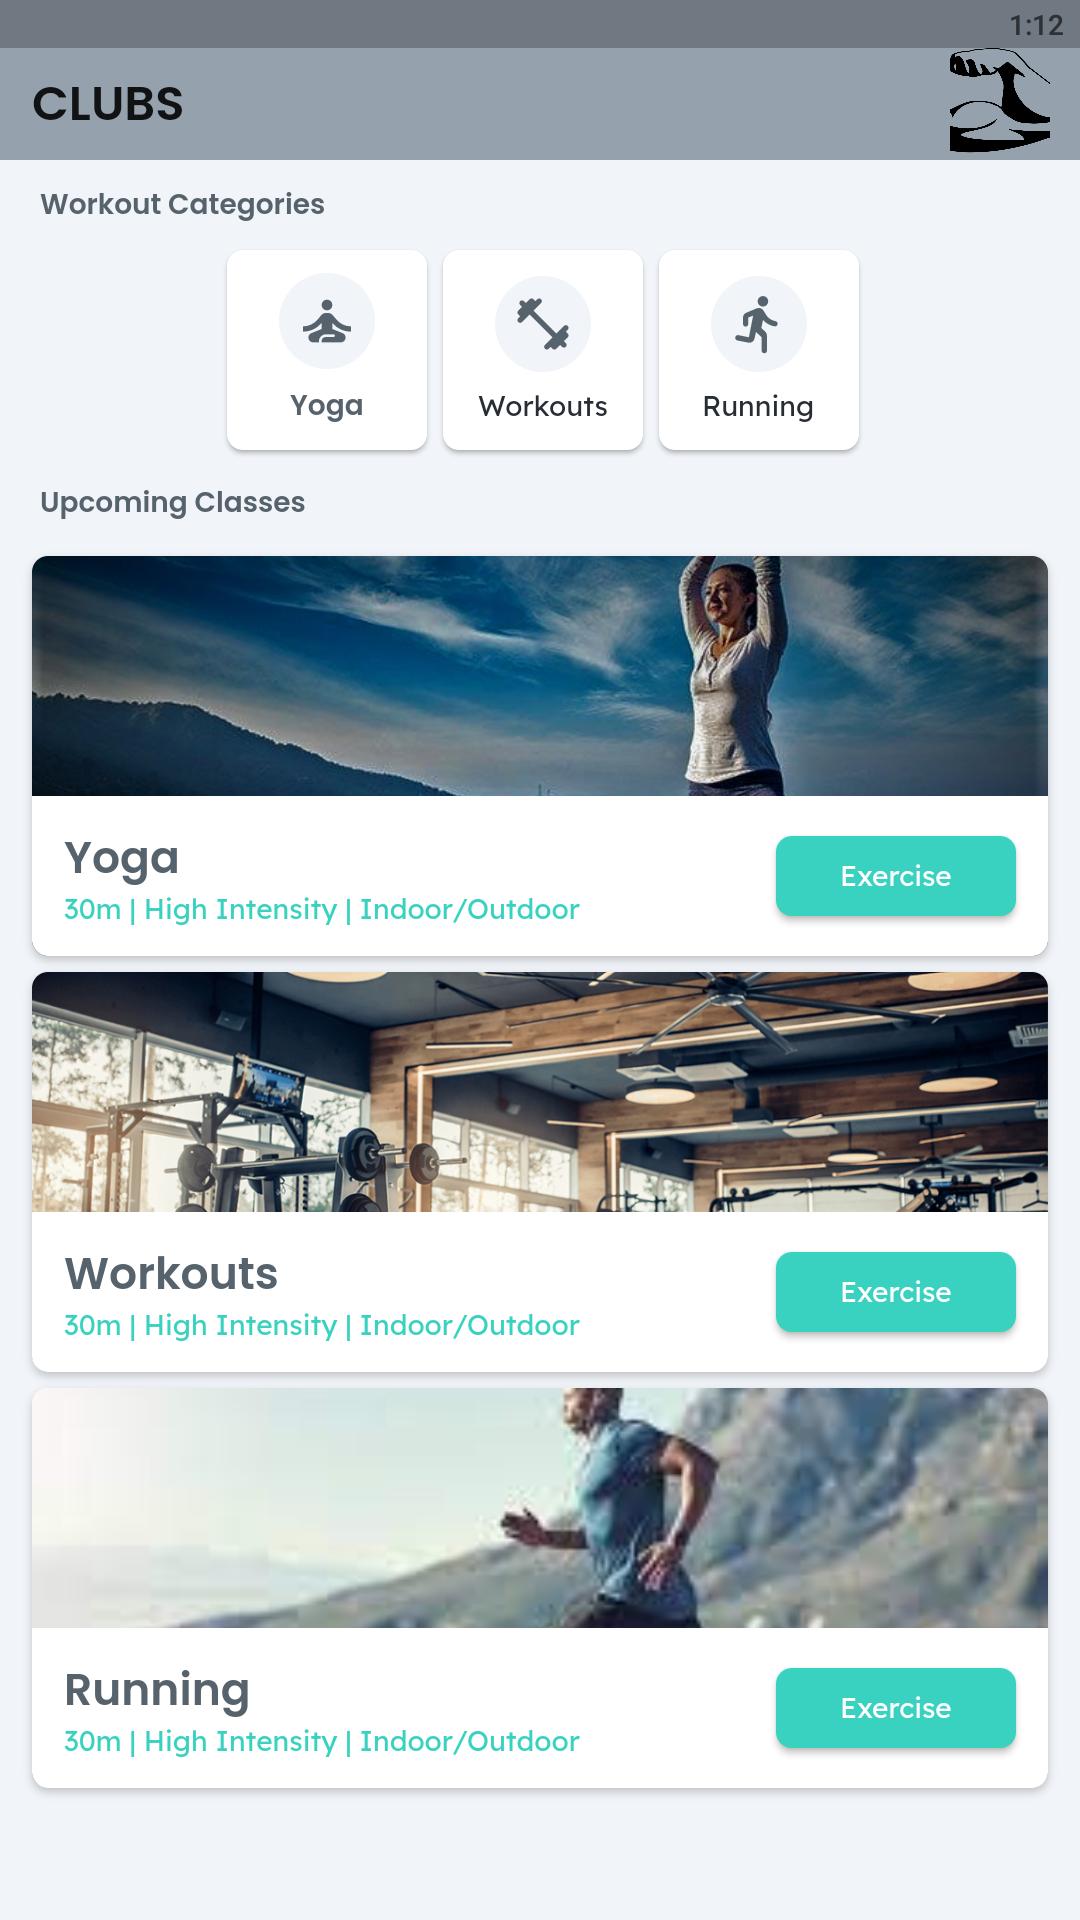
Task: Tap the Workouts class title text
Action: click(x=171, y=1273)
